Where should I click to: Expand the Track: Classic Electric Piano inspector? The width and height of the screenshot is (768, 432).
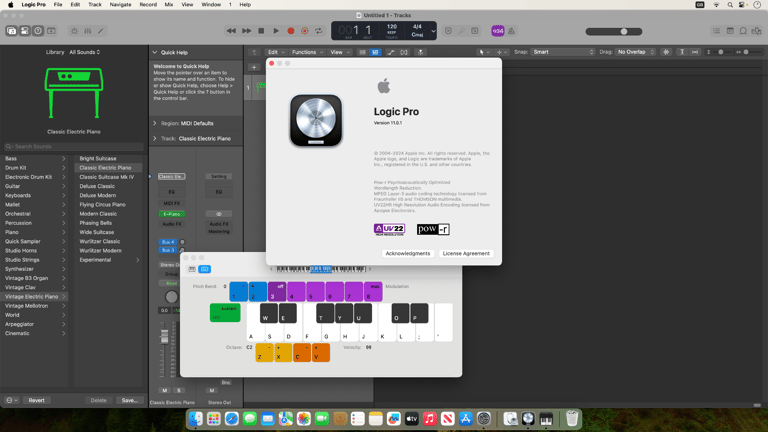coord(155,139)
